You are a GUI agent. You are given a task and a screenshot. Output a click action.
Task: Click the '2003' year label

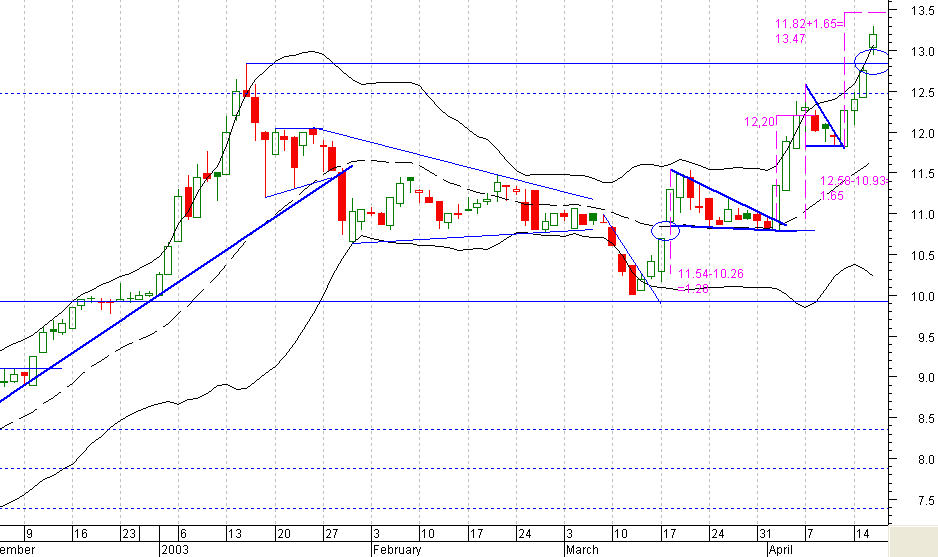pyautogui.click(x=175, y=550)
